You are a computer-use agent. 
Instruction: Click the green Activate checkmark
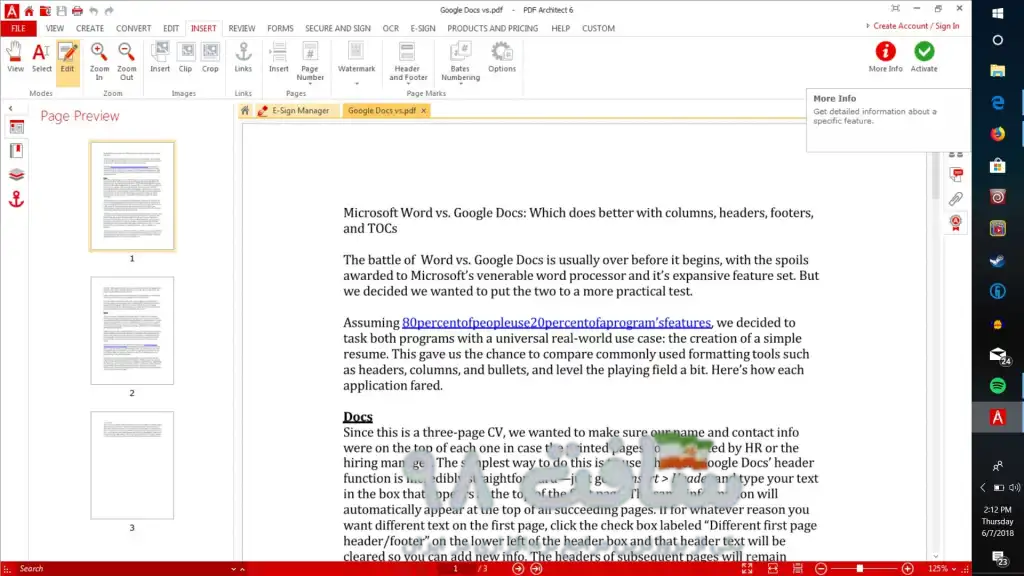pyautogui.click(x=924, y=52)
